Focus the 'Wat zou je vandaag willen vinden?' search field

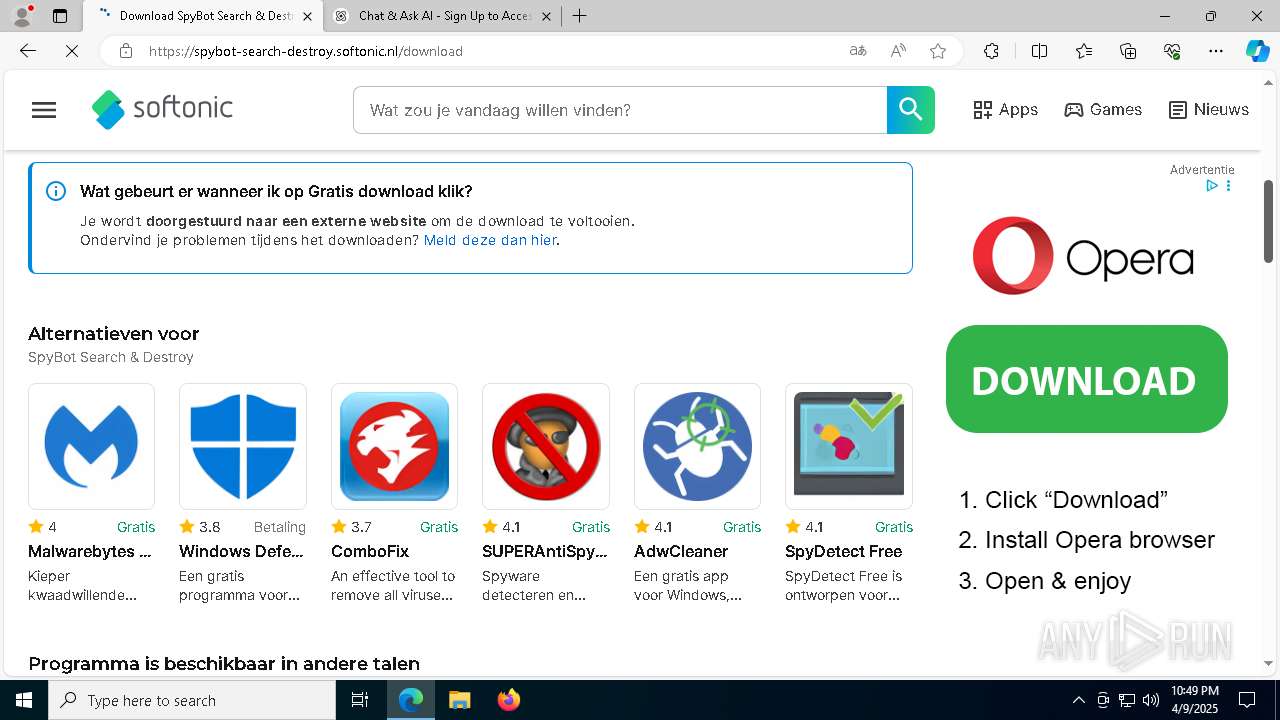(x=620, y=110)
